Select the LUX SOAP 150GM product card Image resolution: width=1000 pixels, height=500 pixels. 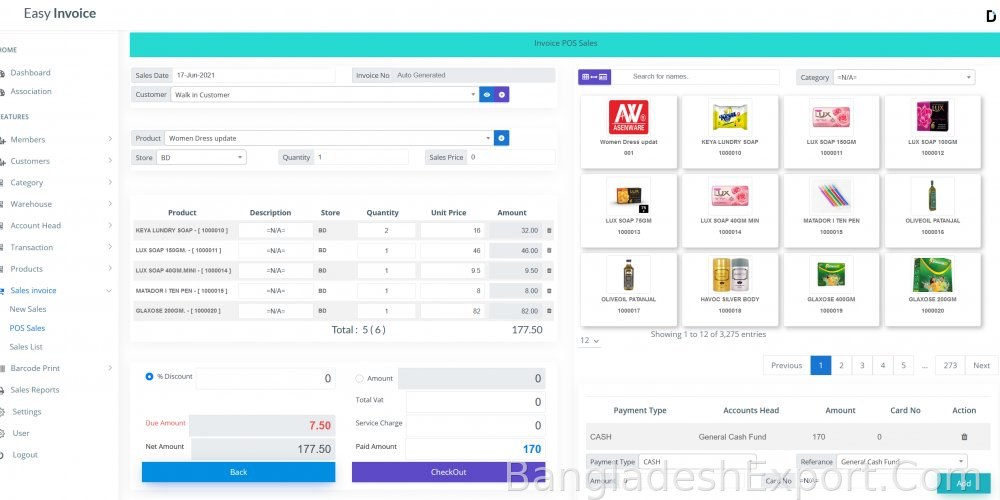tap(831, 132)
